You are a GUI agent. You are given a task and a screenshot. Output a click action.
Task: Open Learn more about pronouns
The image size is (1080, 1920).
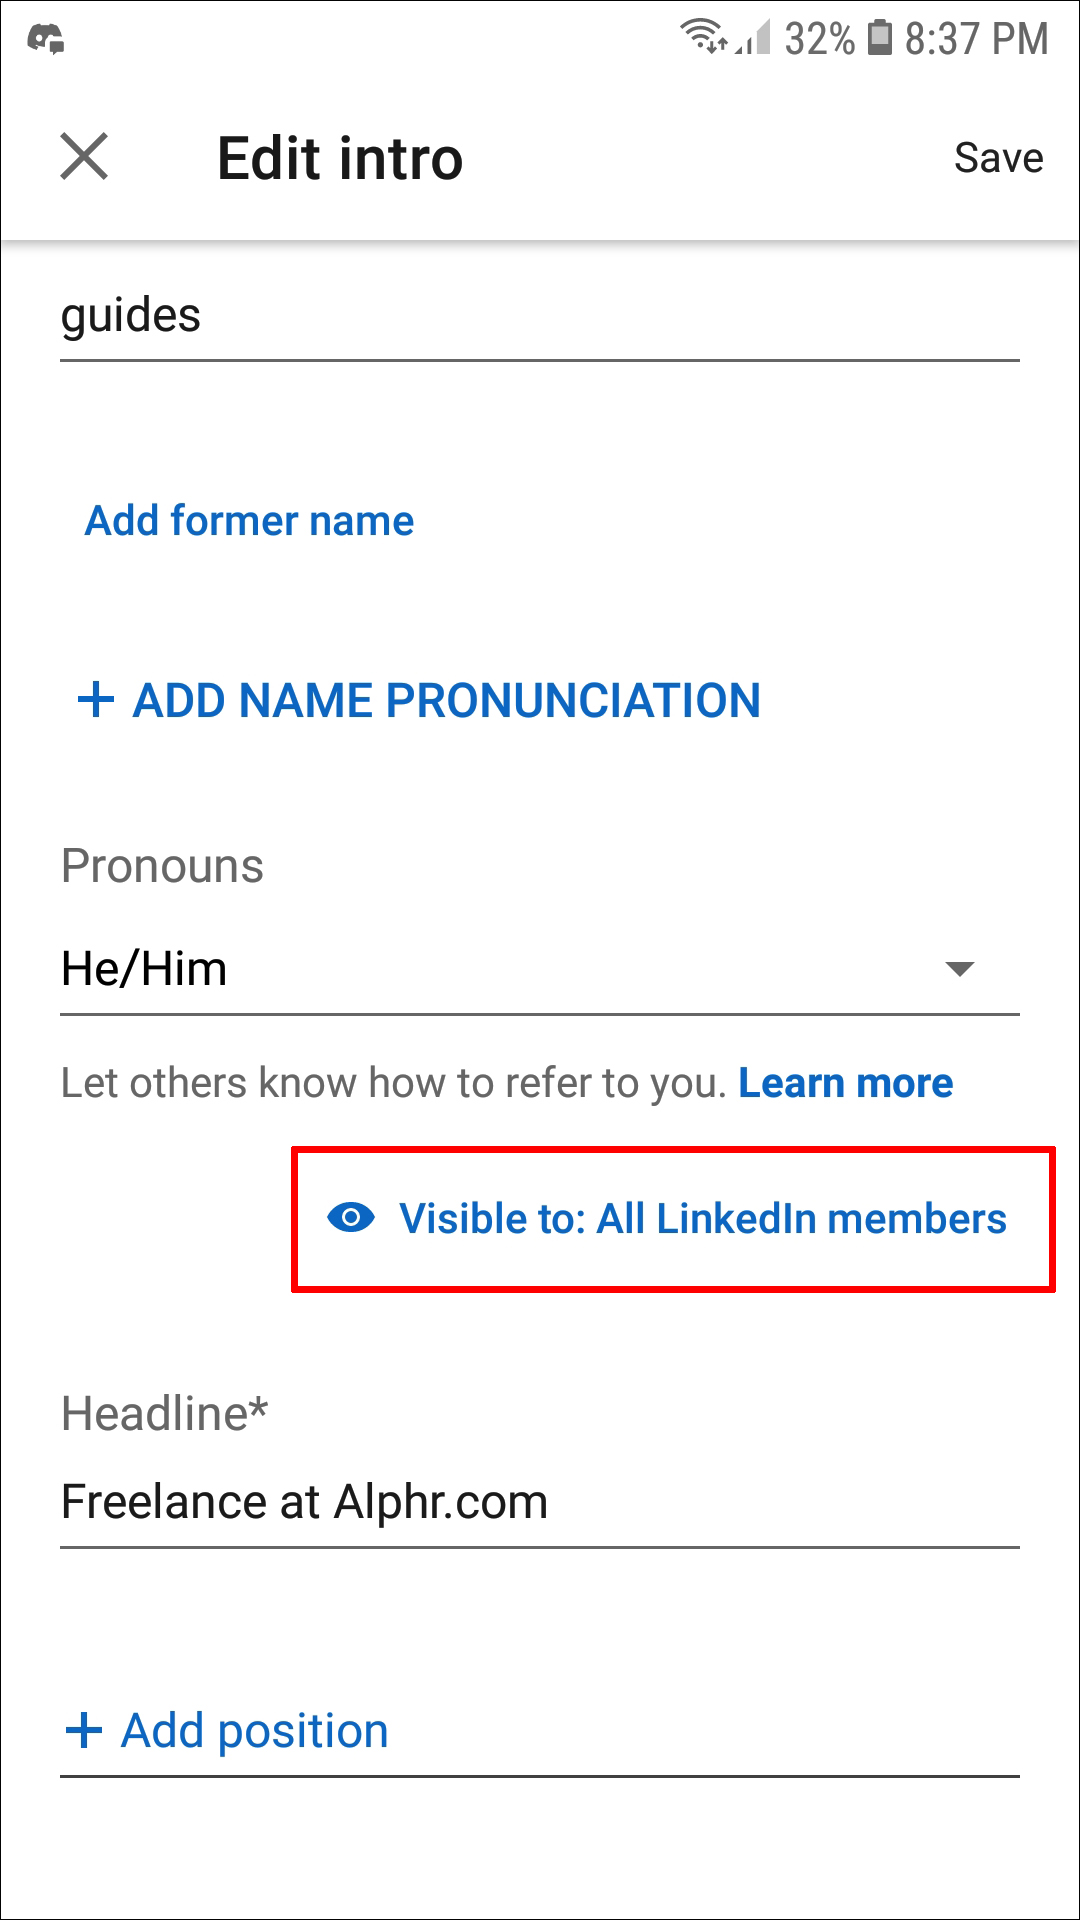click(x=845, y=1083)
